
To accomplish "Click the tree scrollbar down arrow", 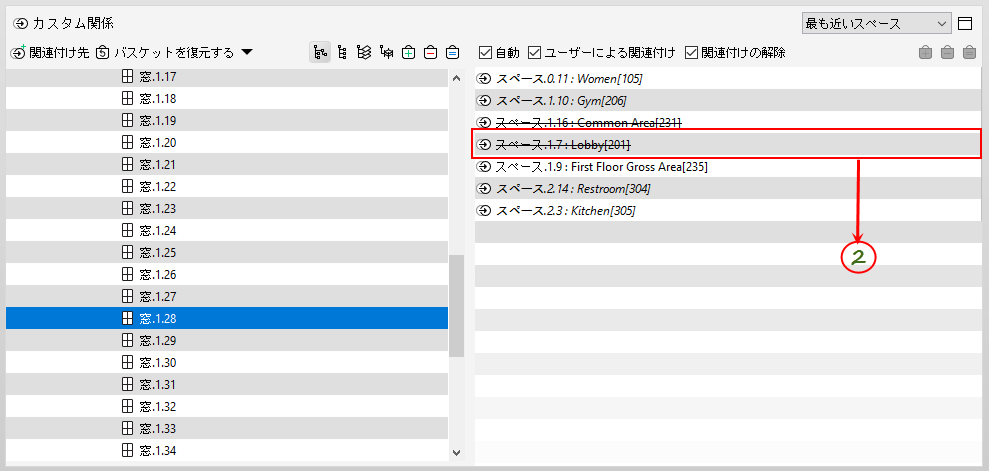I will 457,452.
